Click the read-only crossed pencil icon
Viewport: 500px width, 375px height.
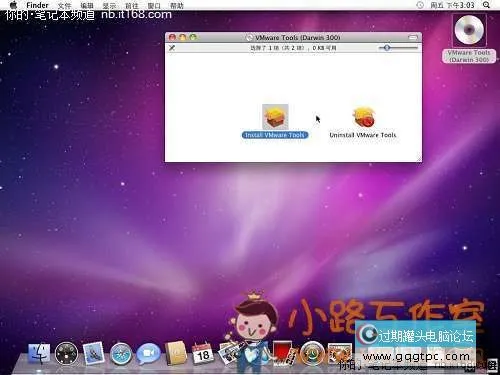[172, 48]
